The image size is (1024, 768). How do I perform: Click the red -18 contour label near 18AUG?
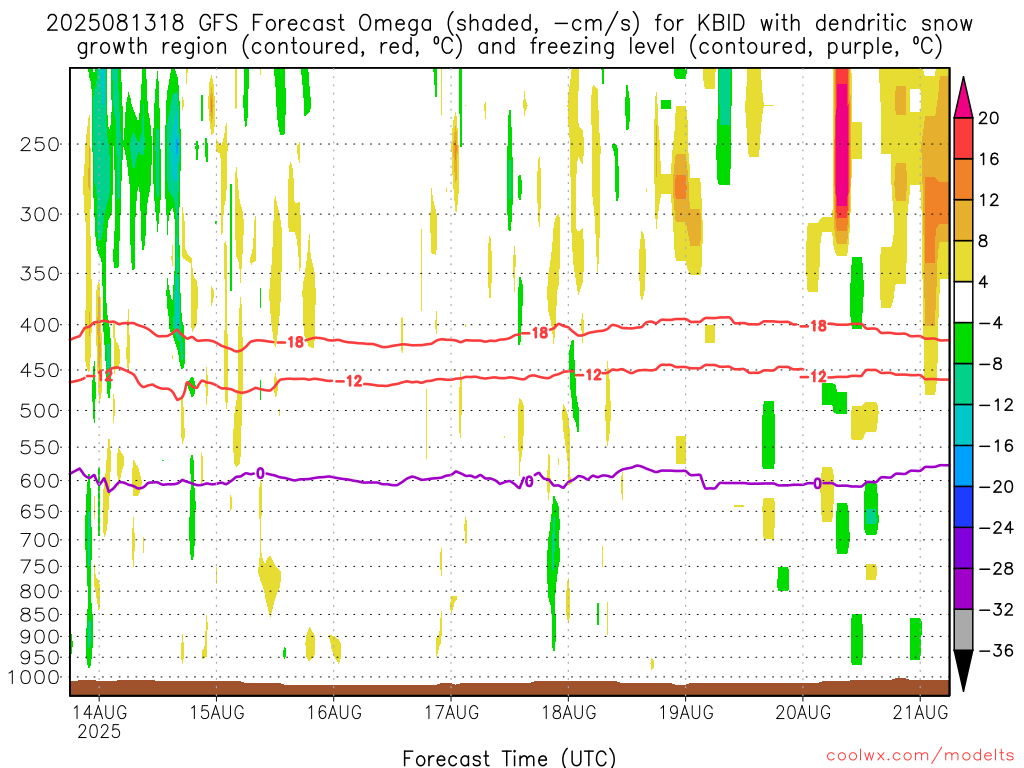(535, 333)
